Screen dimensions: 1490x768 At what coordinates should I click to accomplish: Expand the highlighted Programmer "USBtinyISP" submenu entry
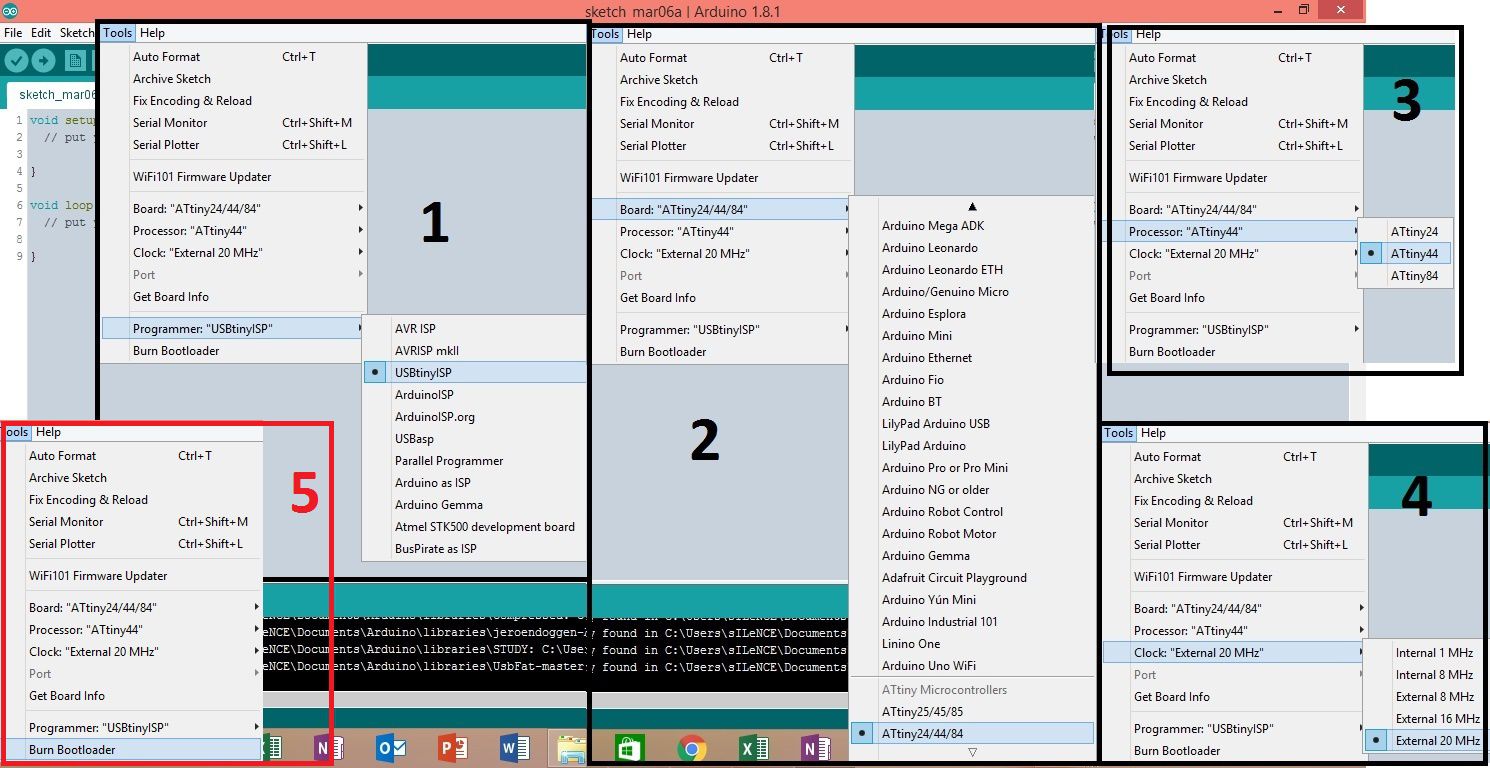(234, 329)
